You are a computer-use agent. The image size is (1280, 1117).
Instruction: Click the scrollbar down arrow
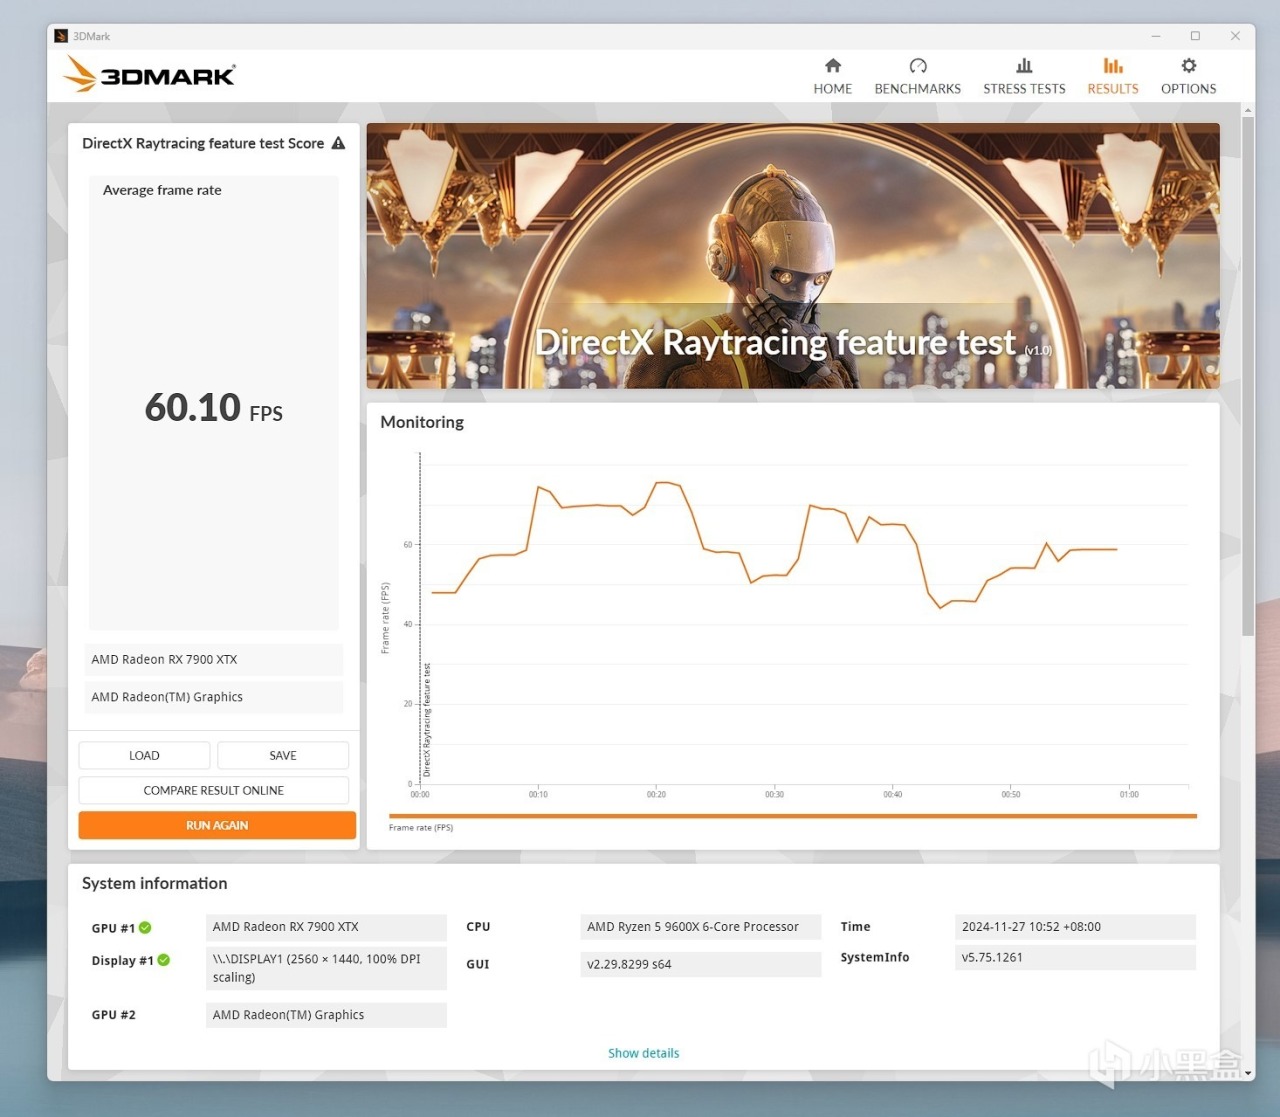[x=1247, y=1073]
